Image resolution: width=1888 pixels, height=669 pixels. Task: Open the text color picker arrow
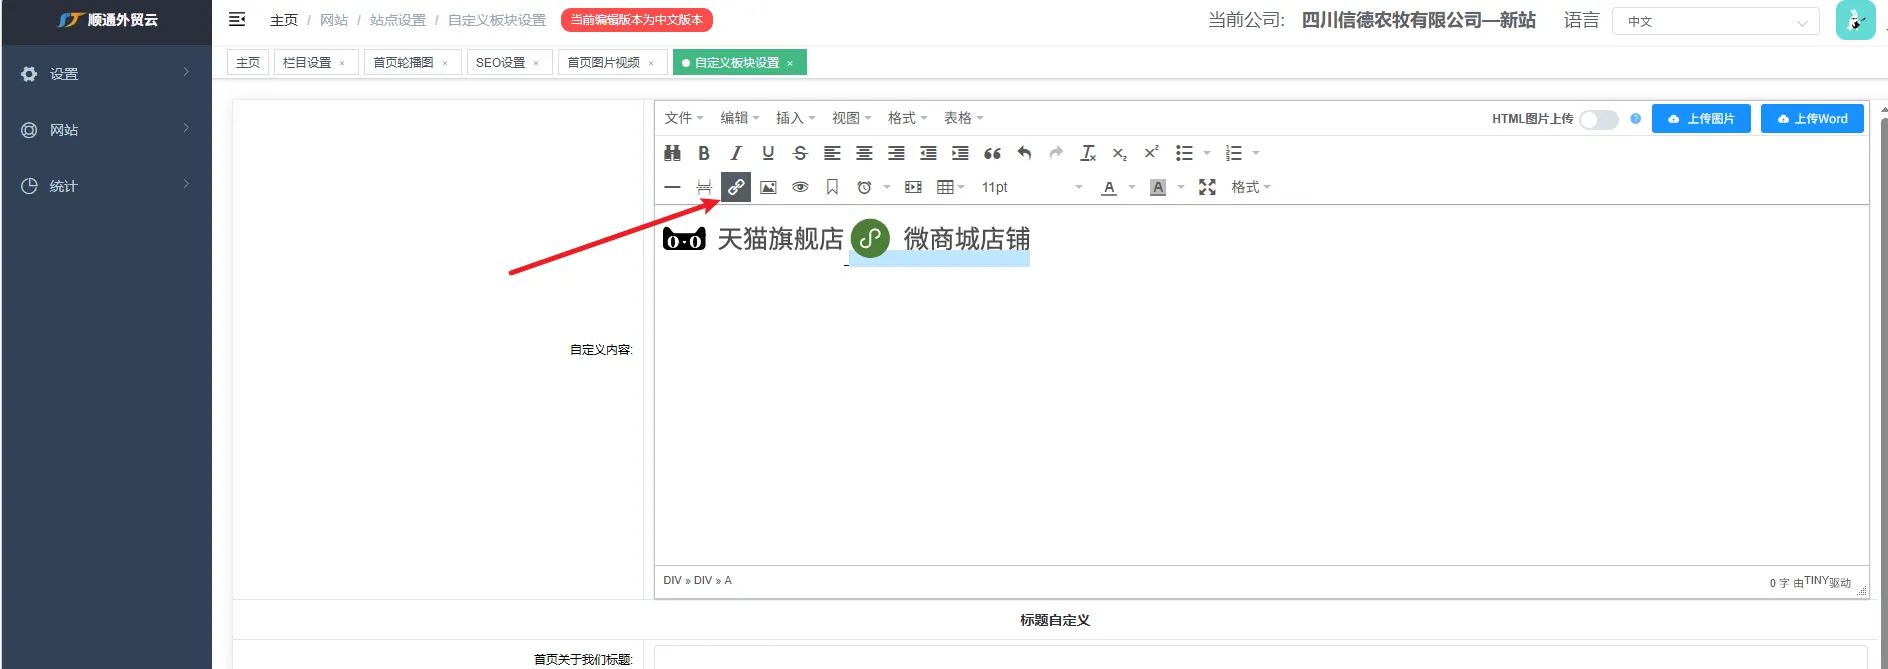(x=1132, y=187)
